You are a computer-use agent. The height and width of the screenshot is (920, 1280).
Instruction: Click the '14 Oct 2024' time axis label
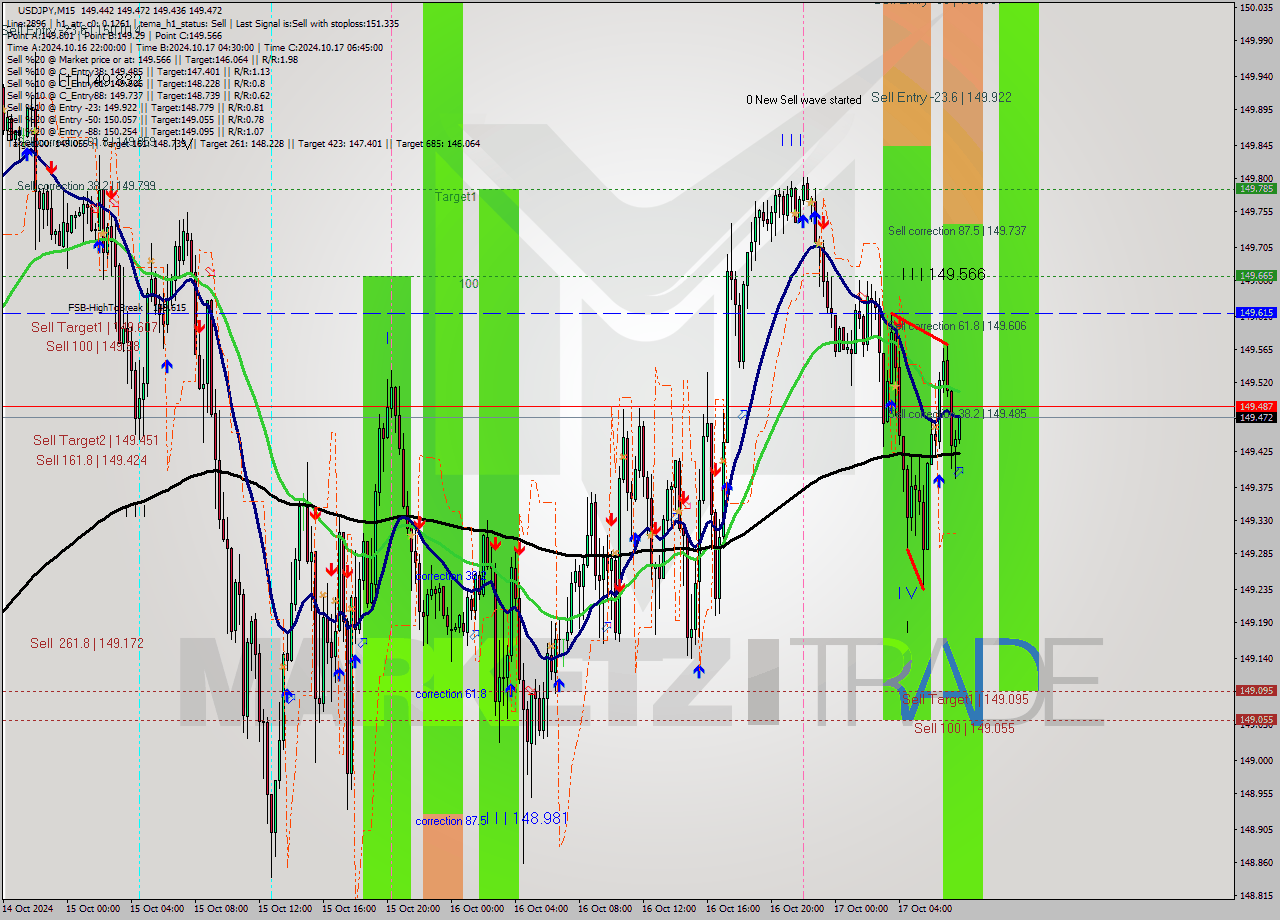(x=26, y=909)
